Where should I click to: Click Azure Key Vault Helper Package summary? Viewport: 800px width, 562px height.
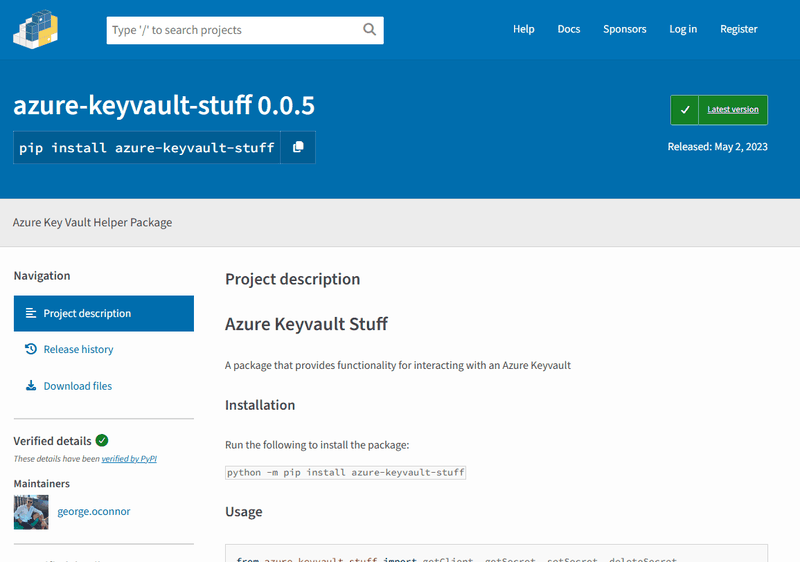pos(92,222)
